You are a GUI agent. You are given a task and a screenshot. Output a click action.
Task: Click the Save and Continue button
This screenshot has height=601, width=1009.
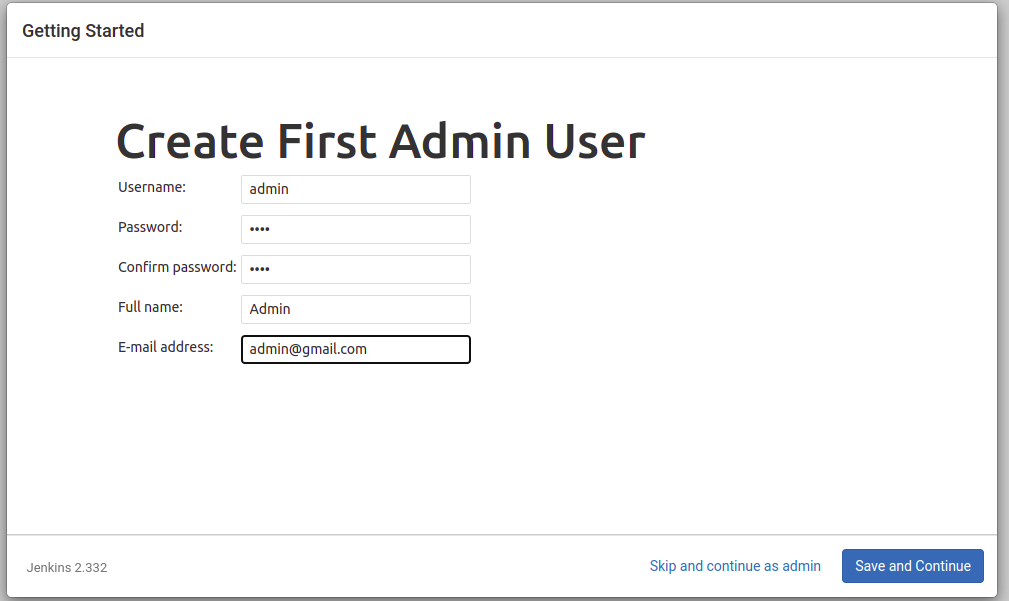coord(912,565)
